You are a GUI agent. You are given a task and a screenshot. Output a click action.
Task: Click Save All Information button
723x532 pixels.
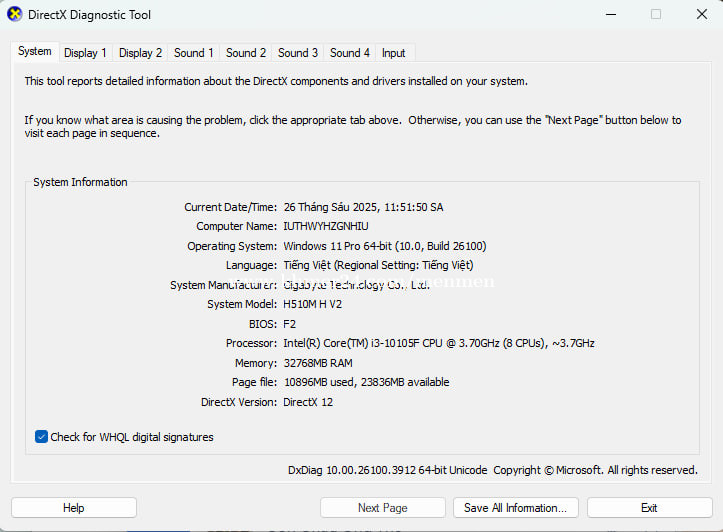516,508
